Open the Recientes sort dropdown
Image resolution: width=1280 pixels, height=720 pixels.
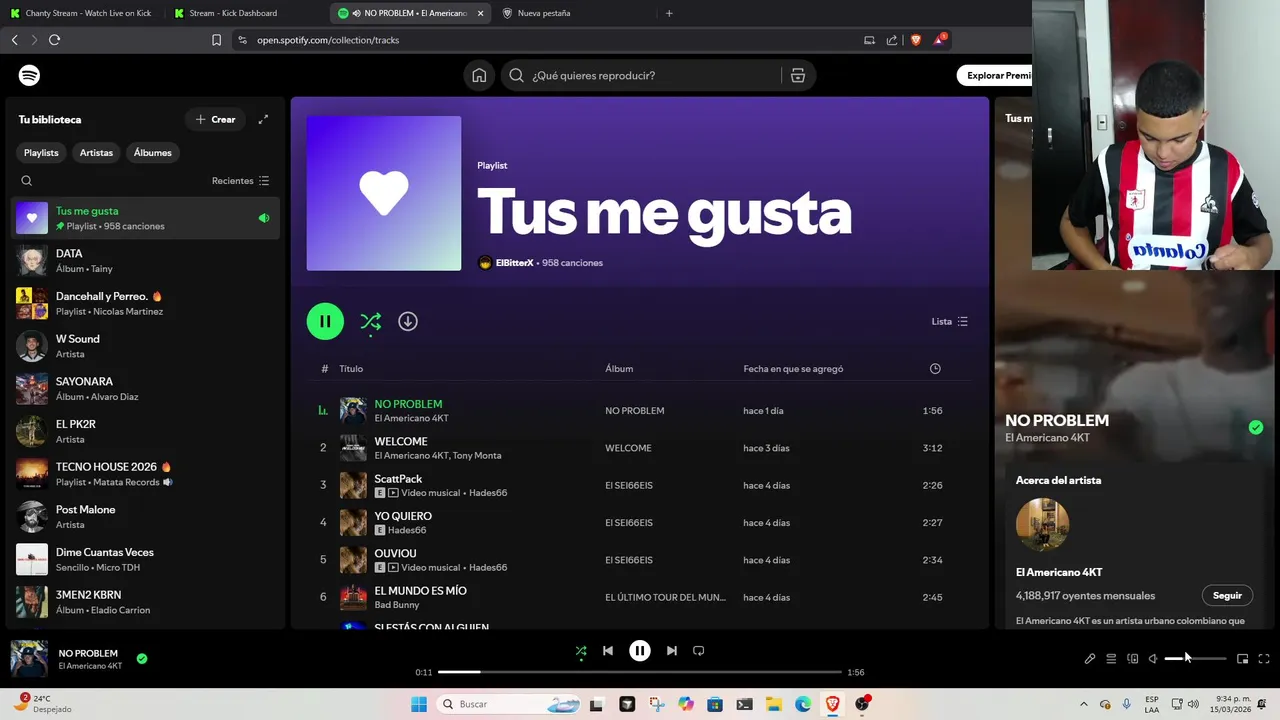click(240, 181)
